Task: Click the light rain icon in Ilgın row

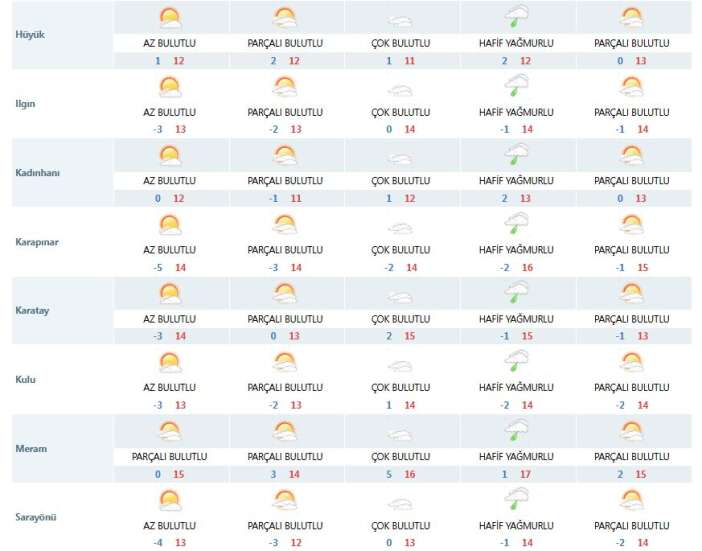Action: click(x=517, y=86)
